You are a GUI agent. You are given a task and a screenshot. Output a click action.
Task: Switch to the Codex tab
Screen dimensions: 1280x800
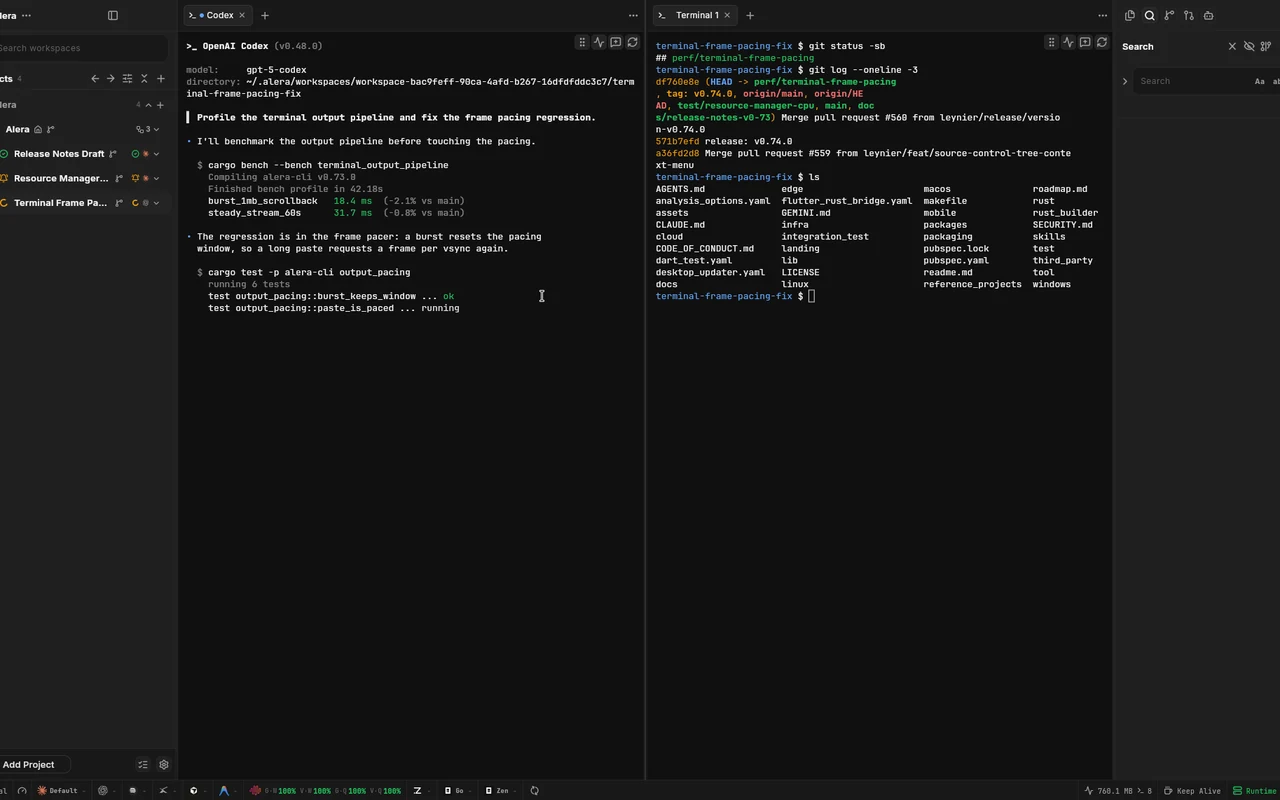click(x=216, y=15)
